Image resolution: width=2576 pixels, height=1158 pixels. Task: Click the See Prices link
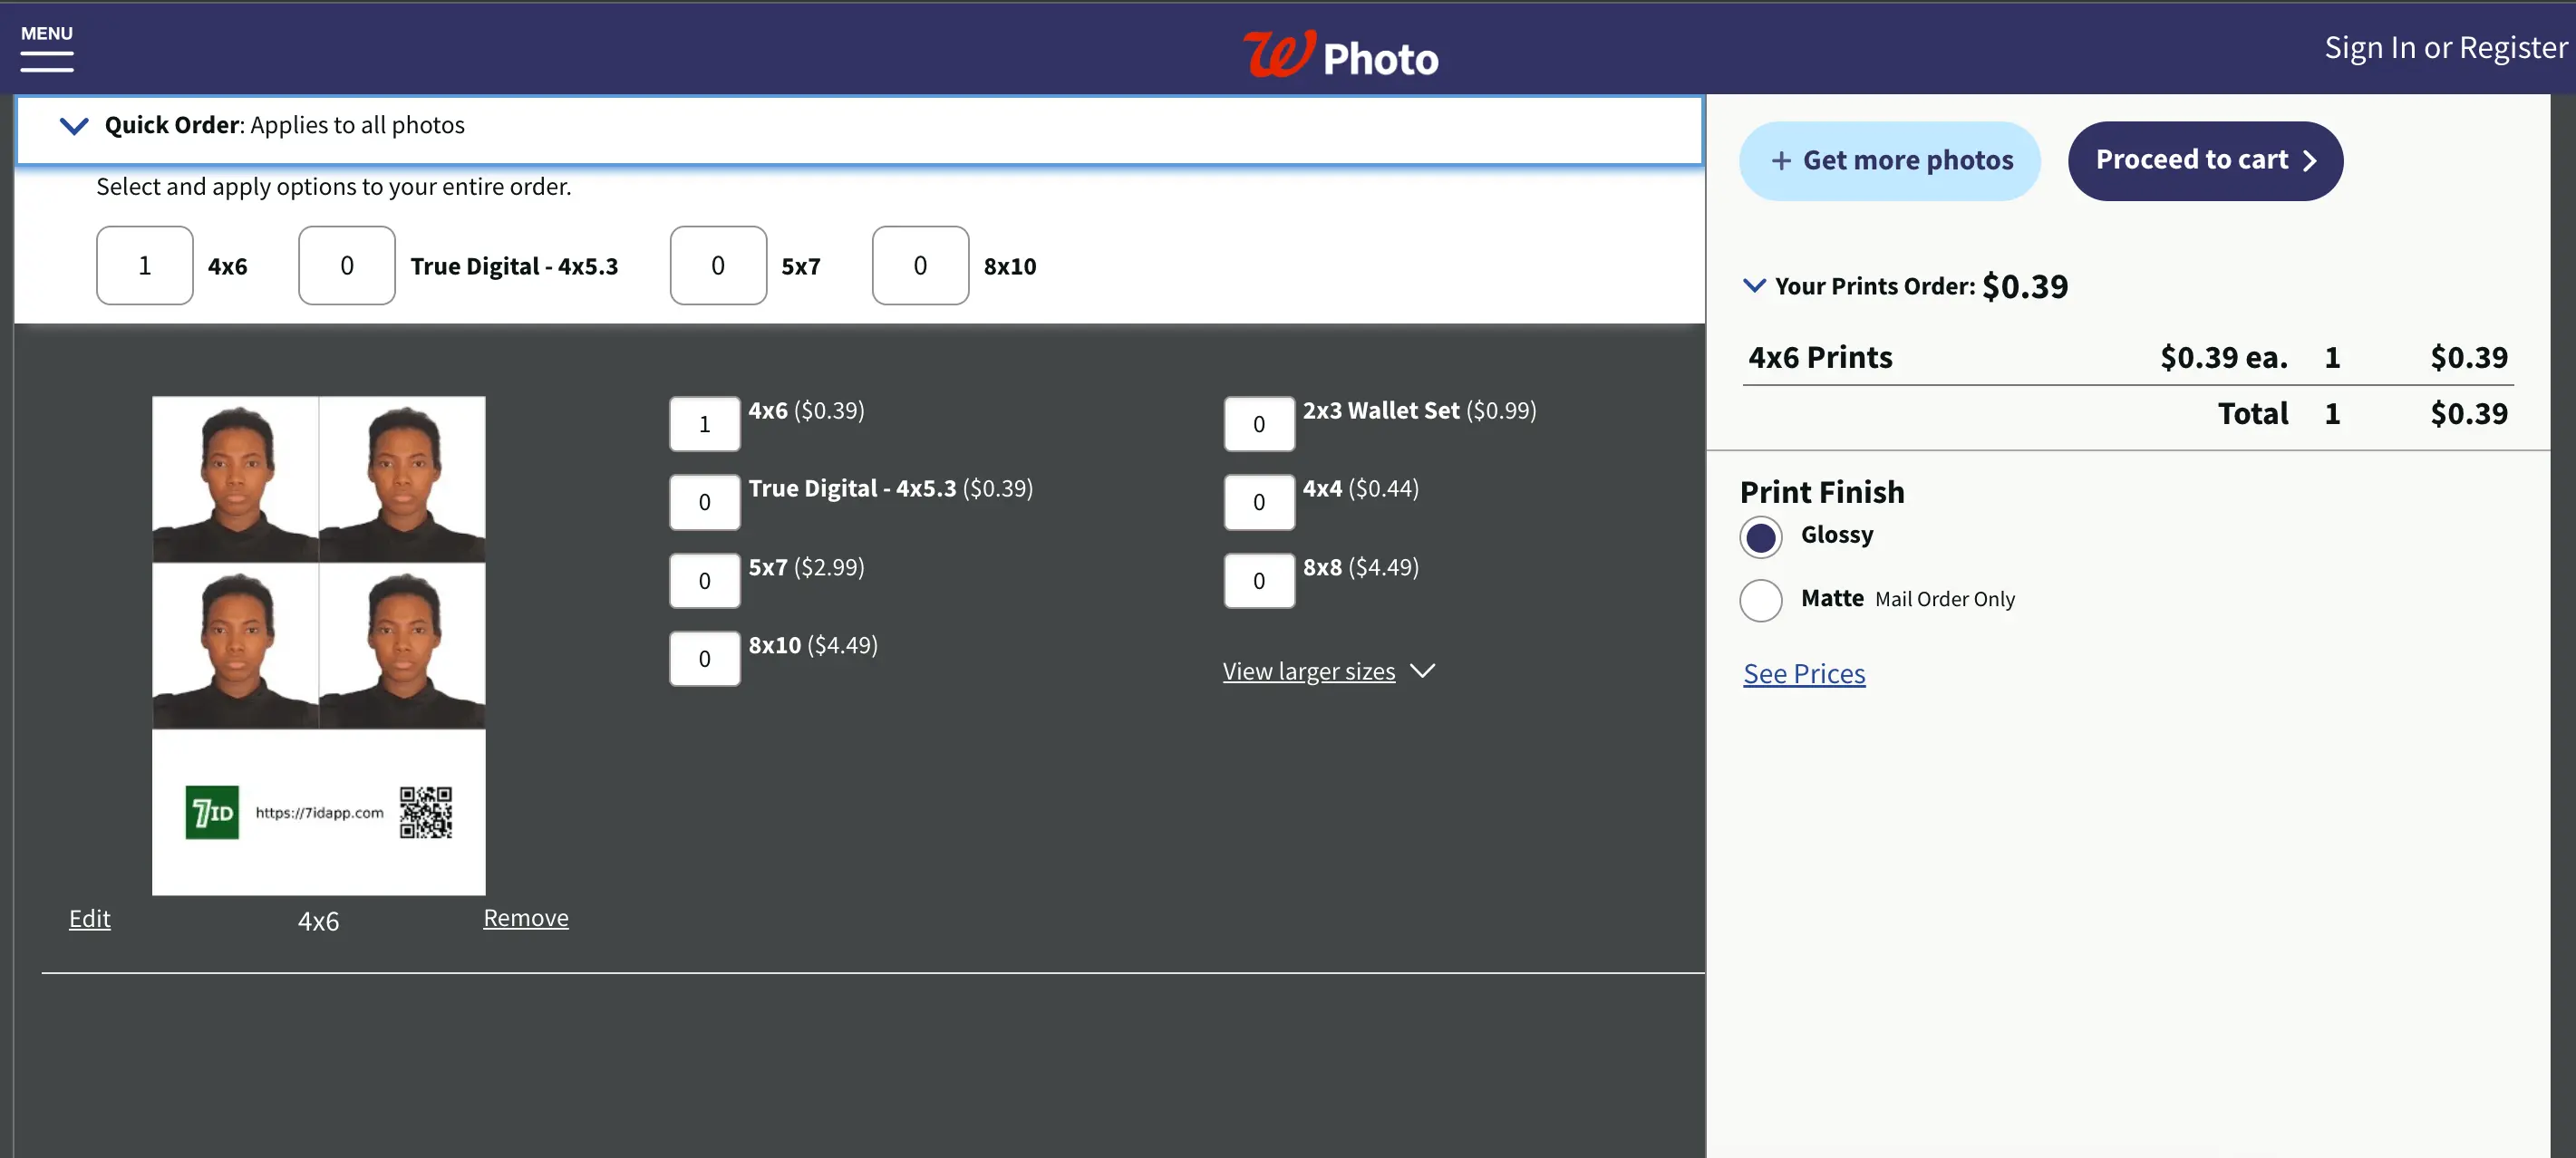pyautogui.click(x=1804, y=673)
